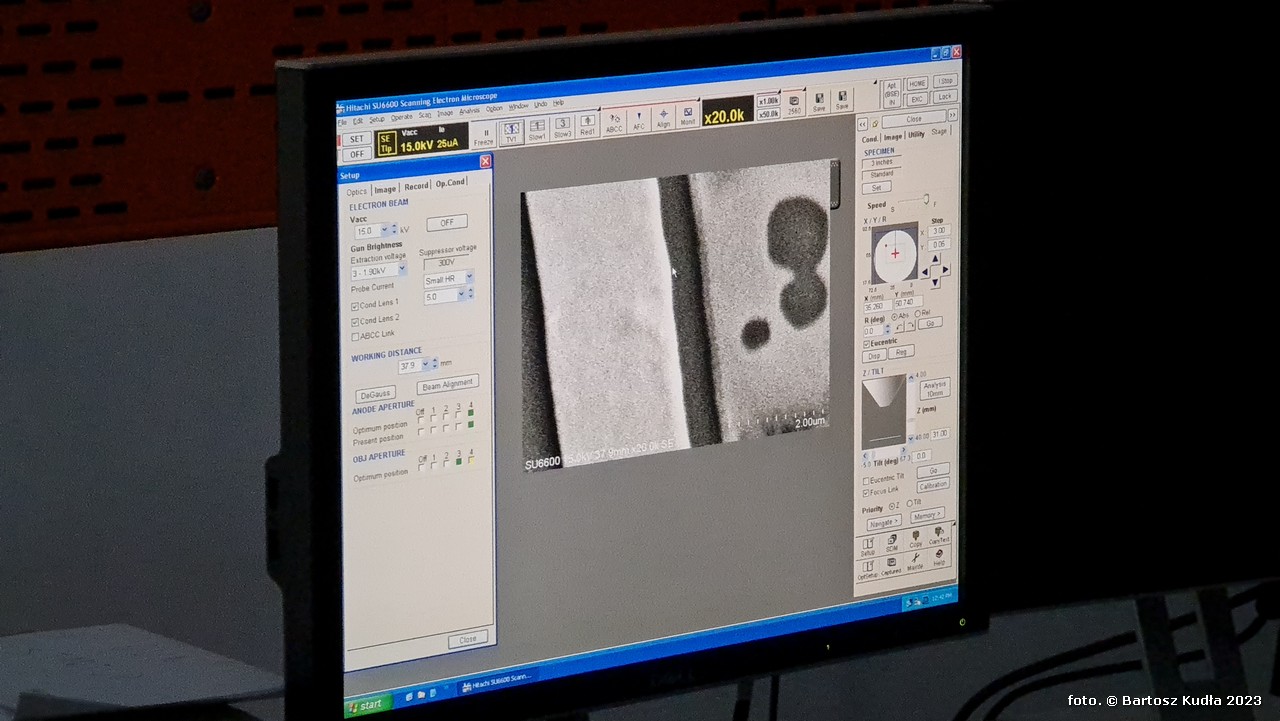Move stage right with arrow
Image resolution: width=1280 pixels, height=721 pixels.
[945, 269]
